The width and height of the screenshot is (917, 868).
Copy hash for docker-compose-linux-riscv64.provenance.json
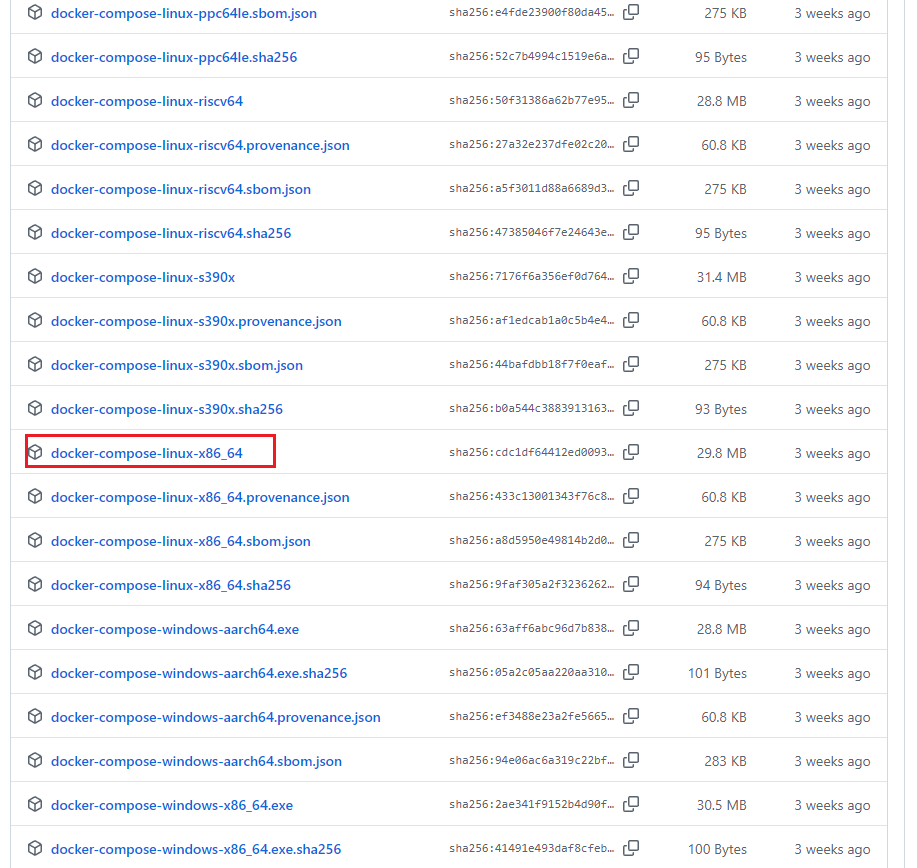[x=631, y=144]
